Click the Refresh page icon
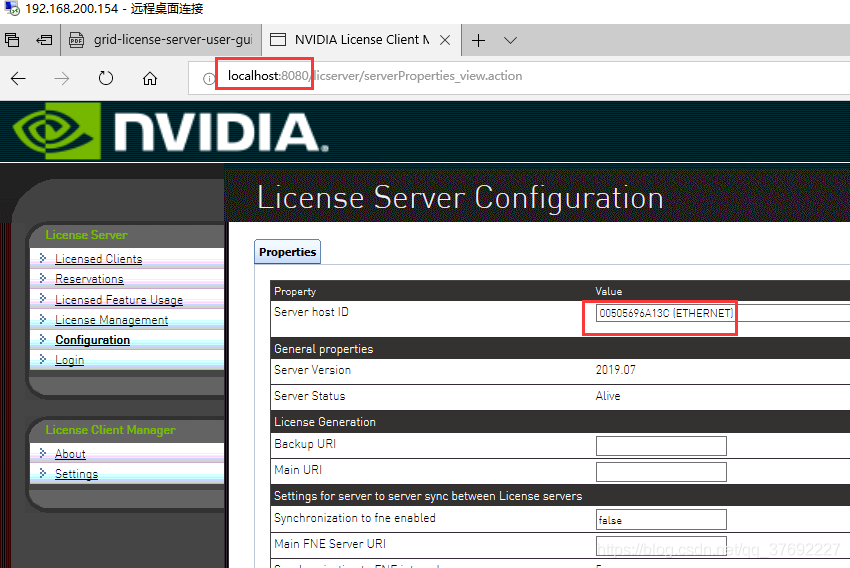The image size is (850, 568). point(106,79)
